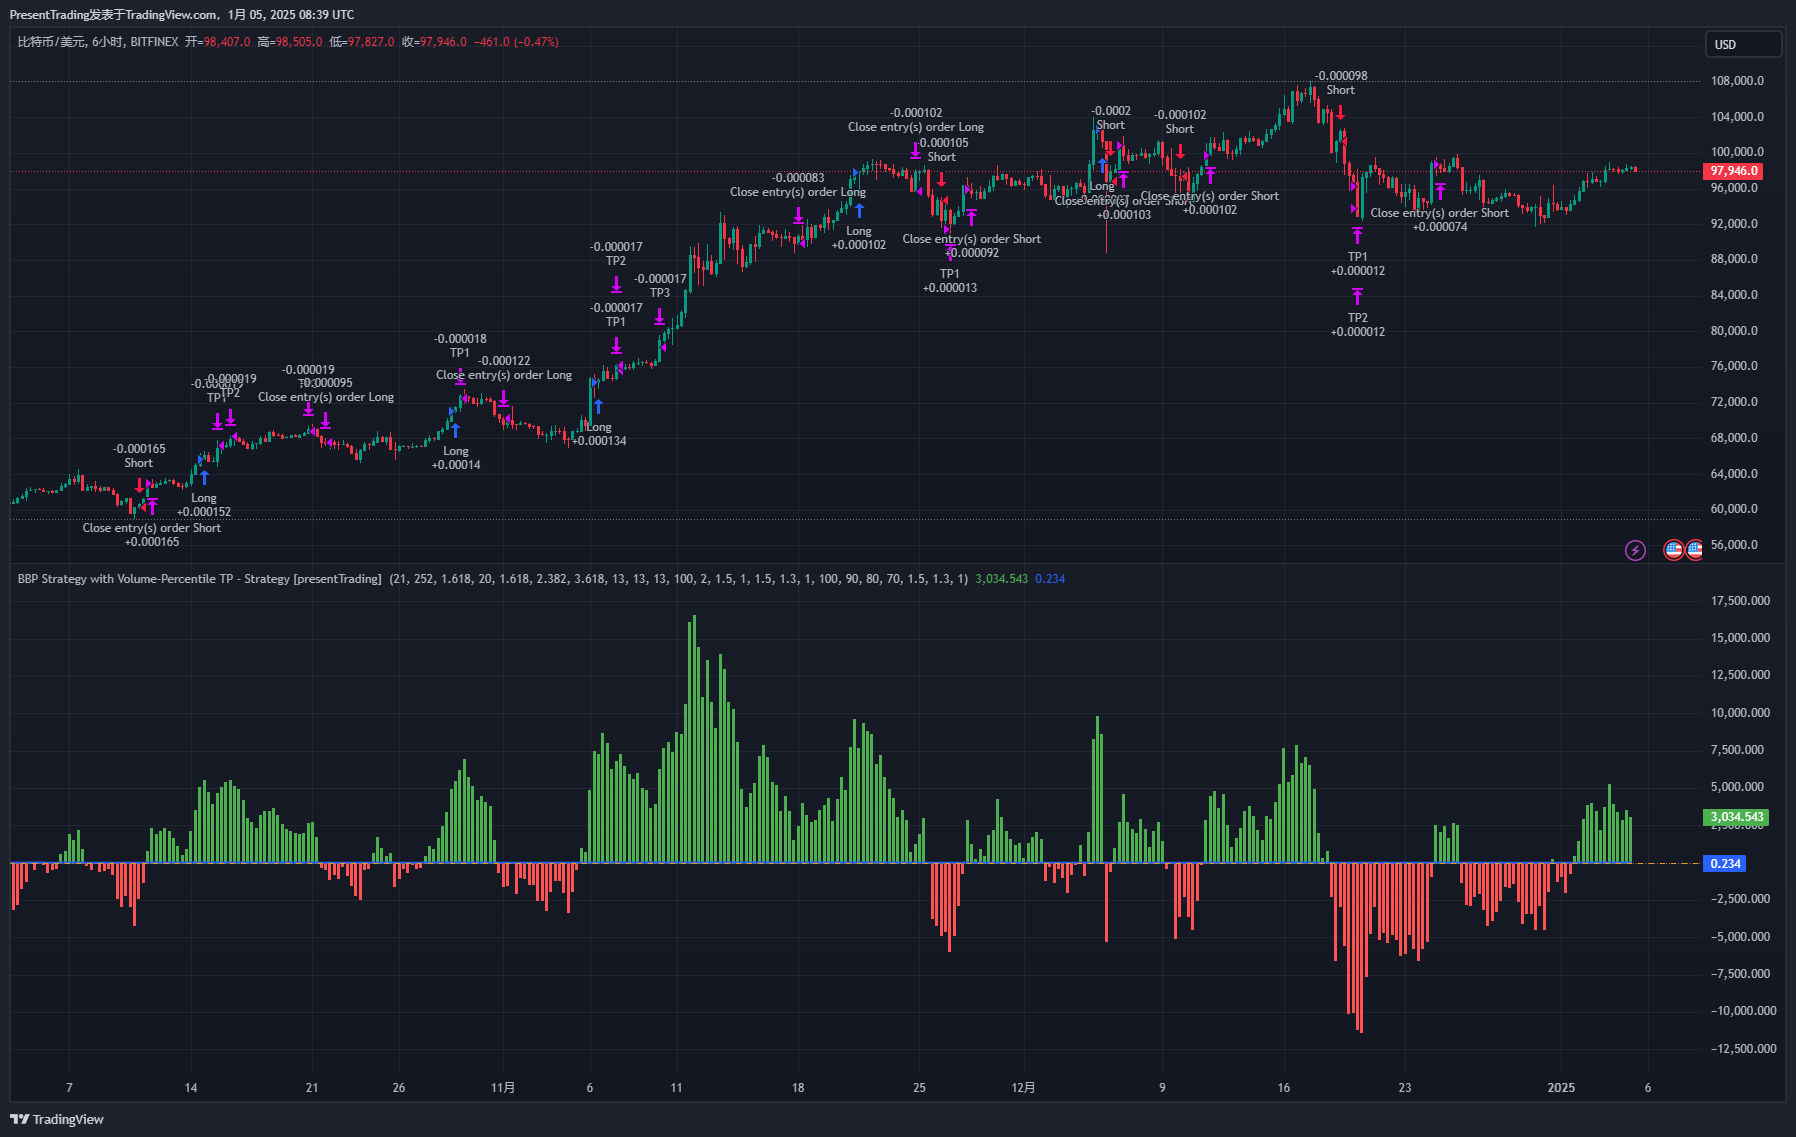
Task: Click the 10,000.000 indicator axis label
Action: pos(1740,713)
